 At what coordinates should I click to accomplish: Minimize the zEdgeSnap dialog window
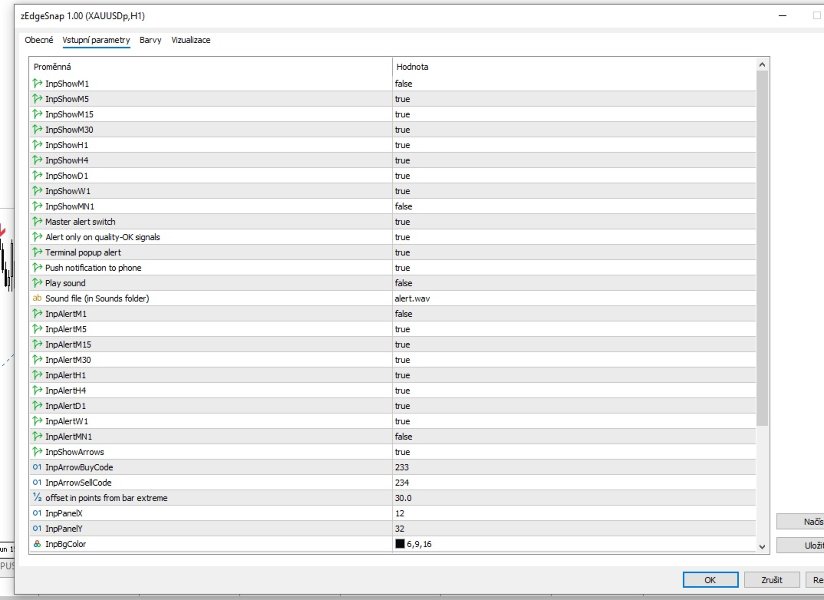coord(782,16)
